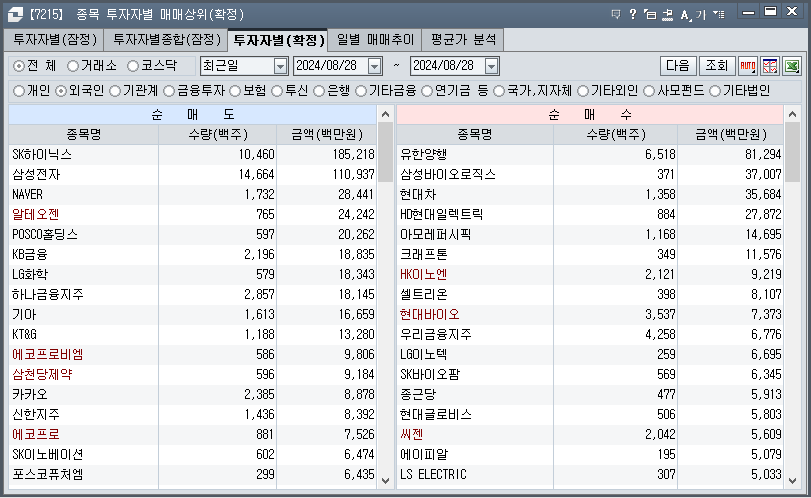This screenshot has width=811, height=498.
Task: Choose the 개인 investor radio button
Action: click(19, 91)
